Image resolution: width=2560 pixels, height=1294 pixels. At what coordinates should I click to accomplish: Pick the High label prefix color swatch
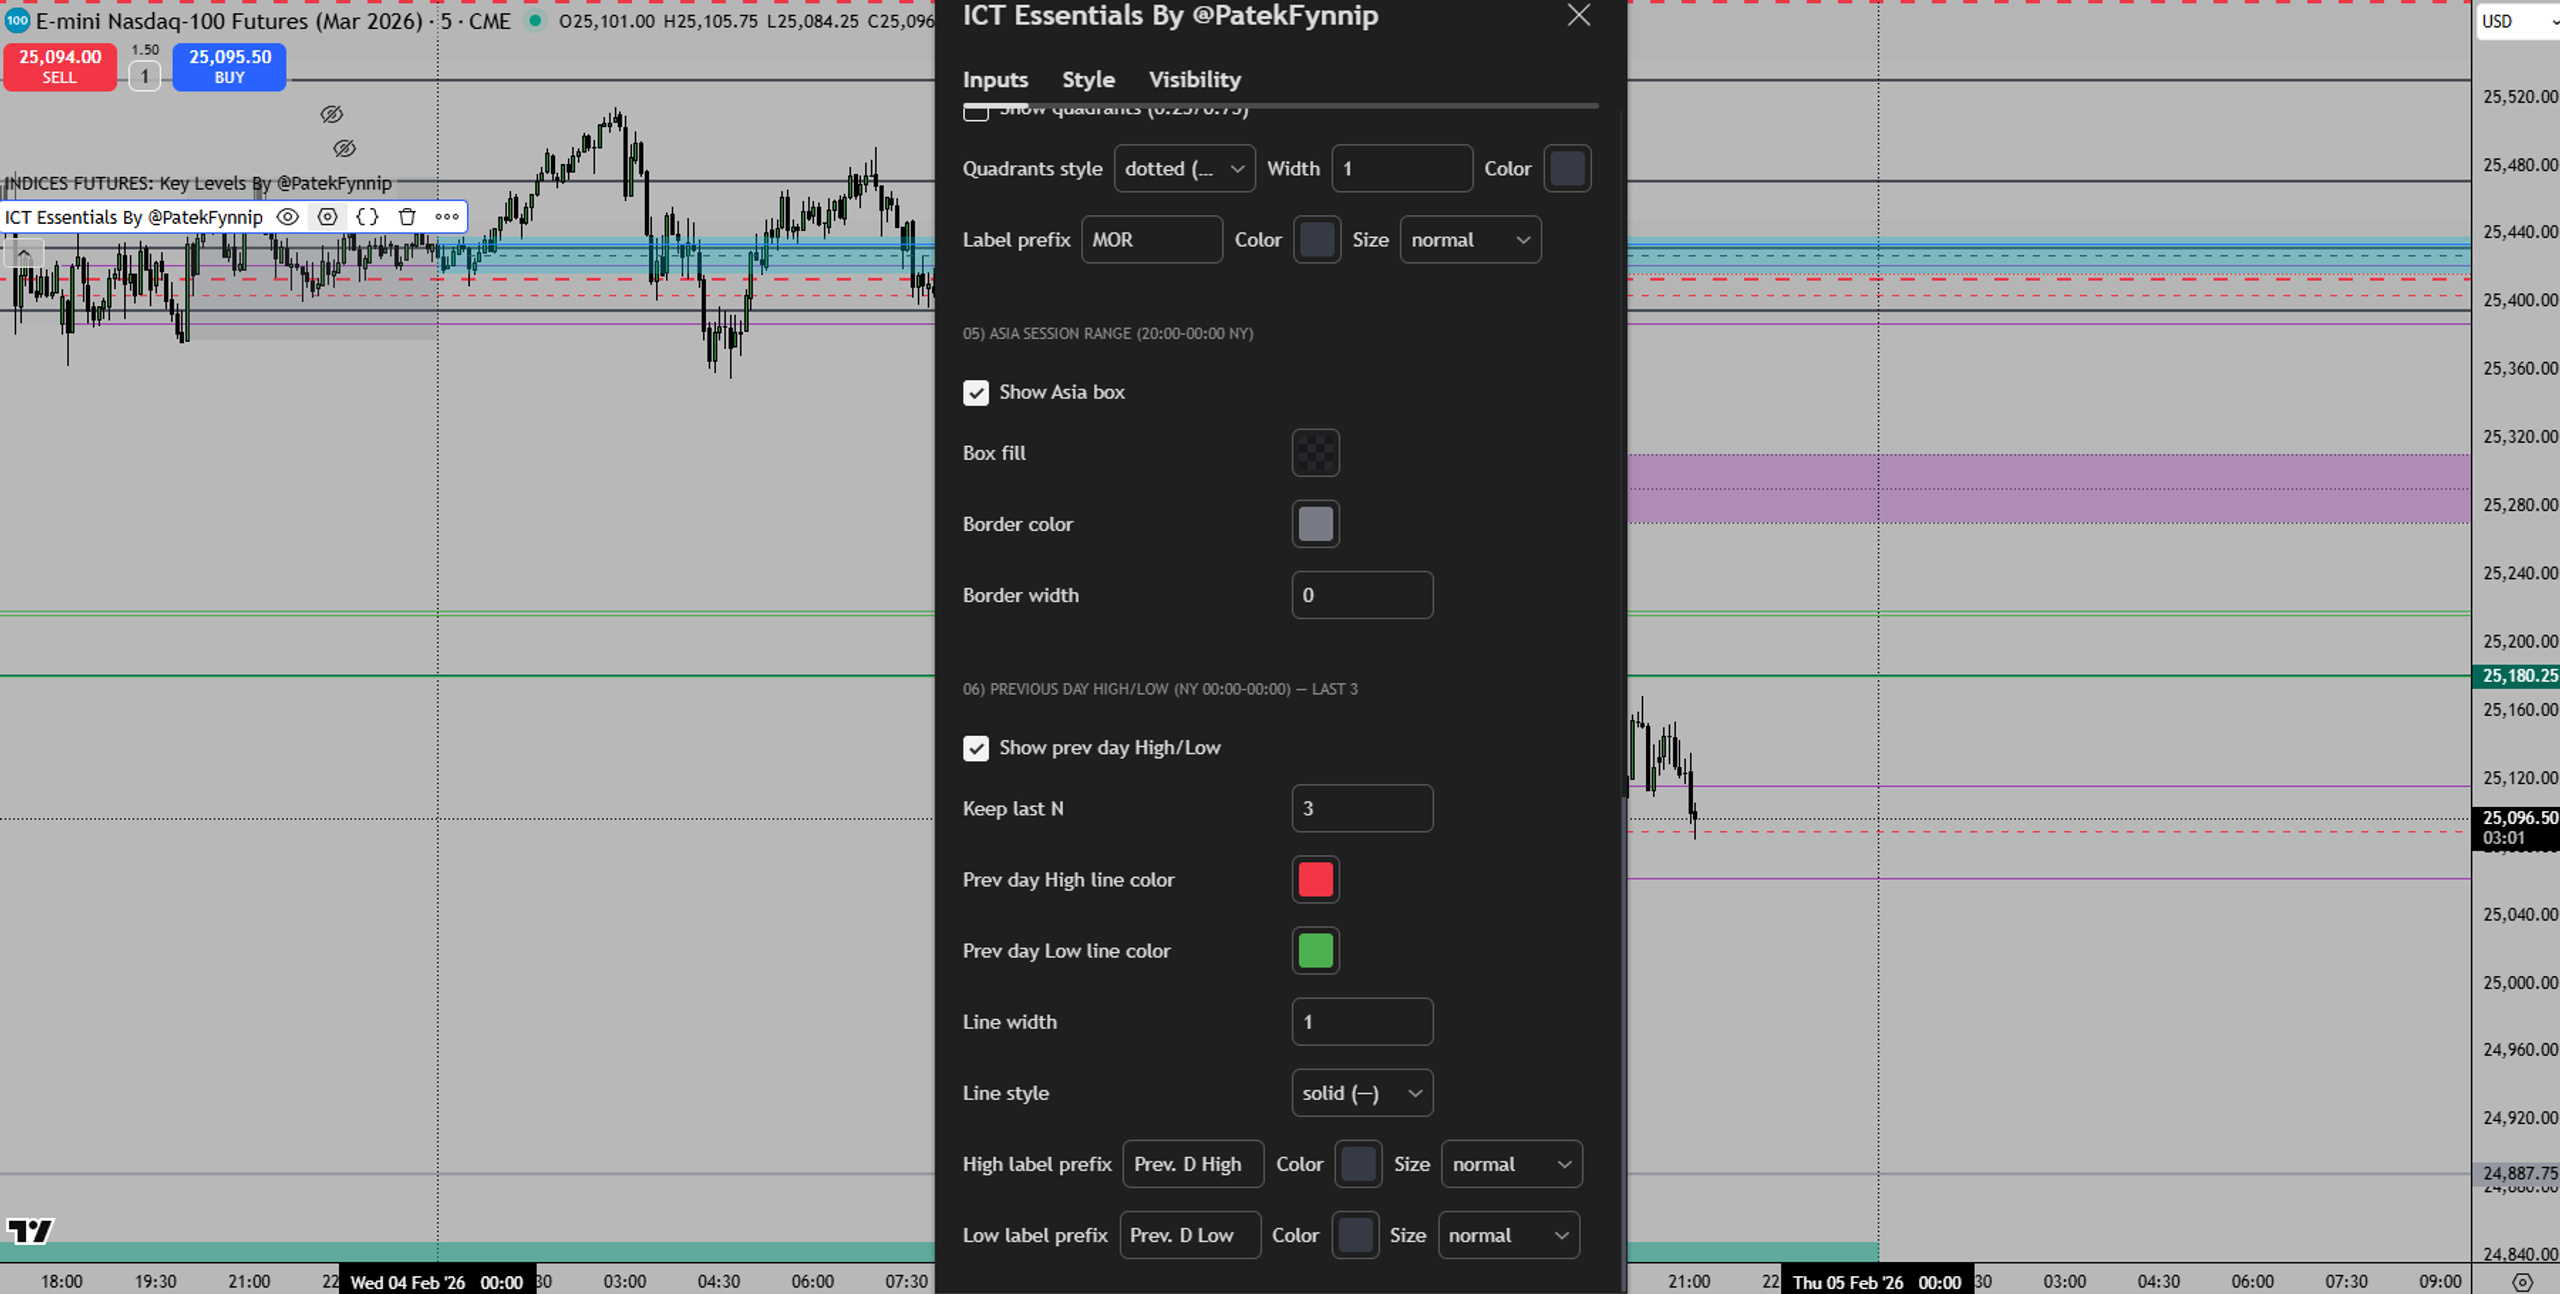pos(1358,1164)
